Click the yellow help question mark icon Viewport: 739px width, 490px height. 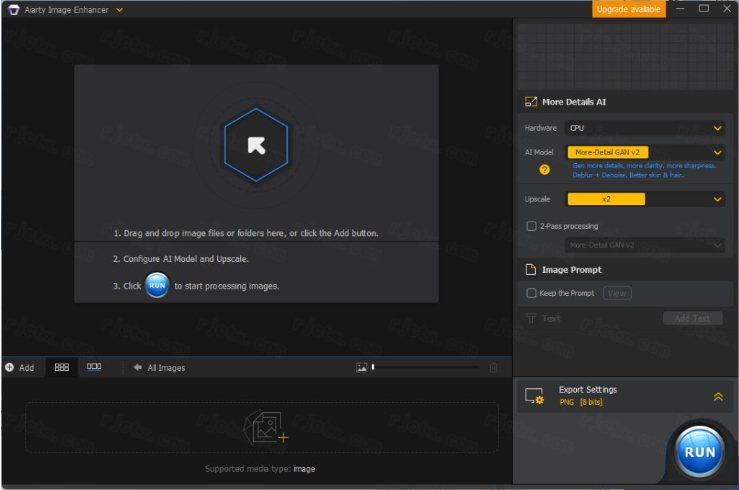(545, 169)
